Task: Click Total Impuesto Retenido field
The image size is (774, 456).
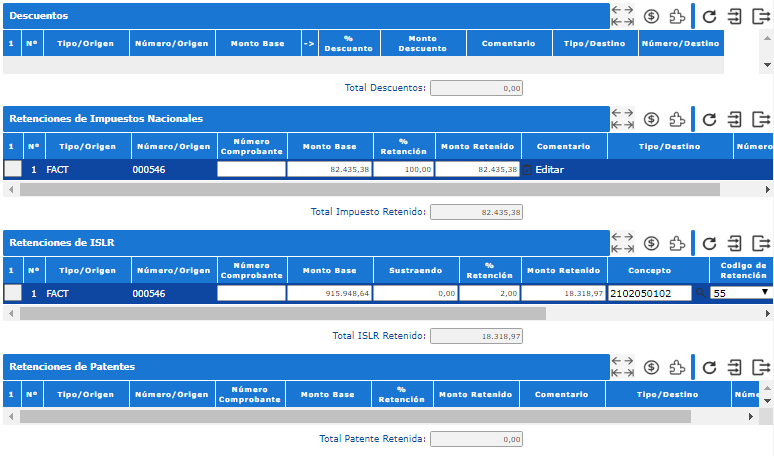Action: [476, 212]
